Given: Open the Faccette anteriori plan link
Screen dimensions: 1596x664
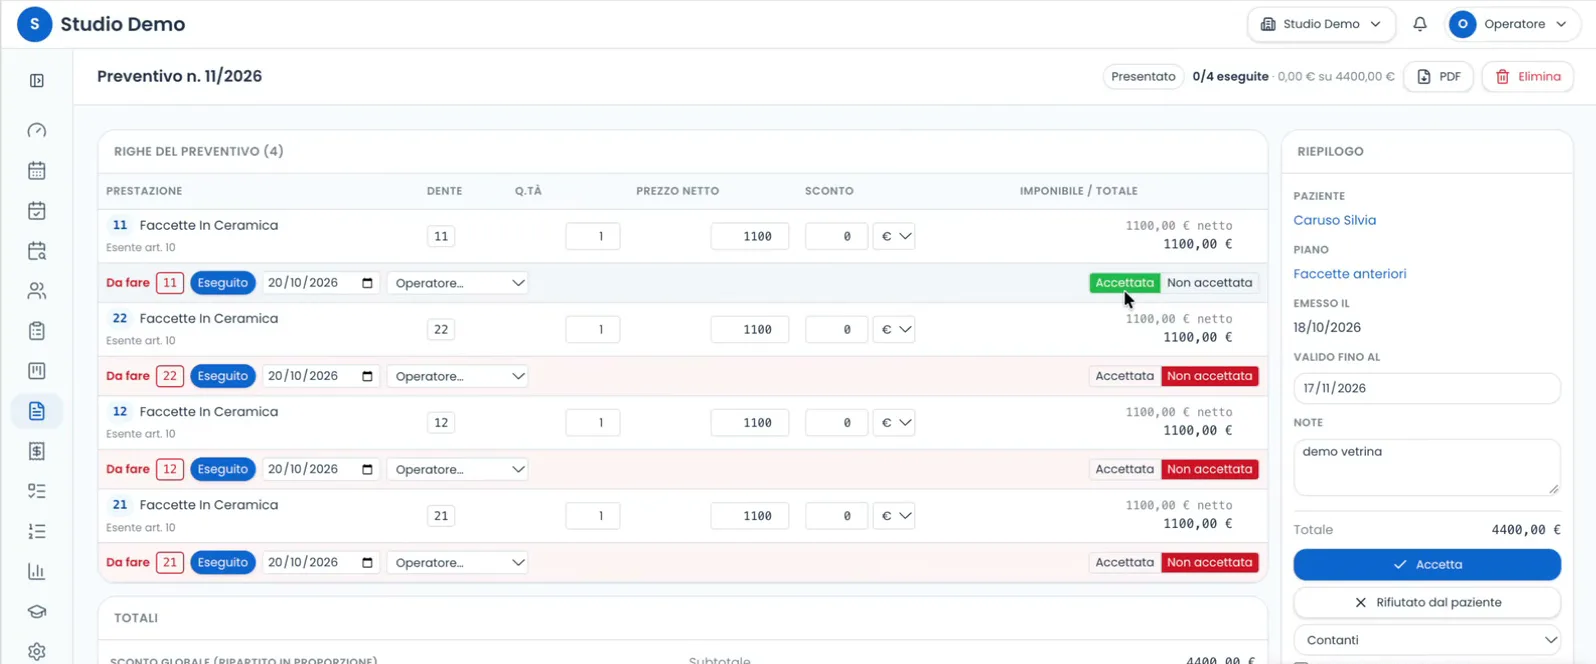Looking at the screenshot, I should (x=1349, y=274).
